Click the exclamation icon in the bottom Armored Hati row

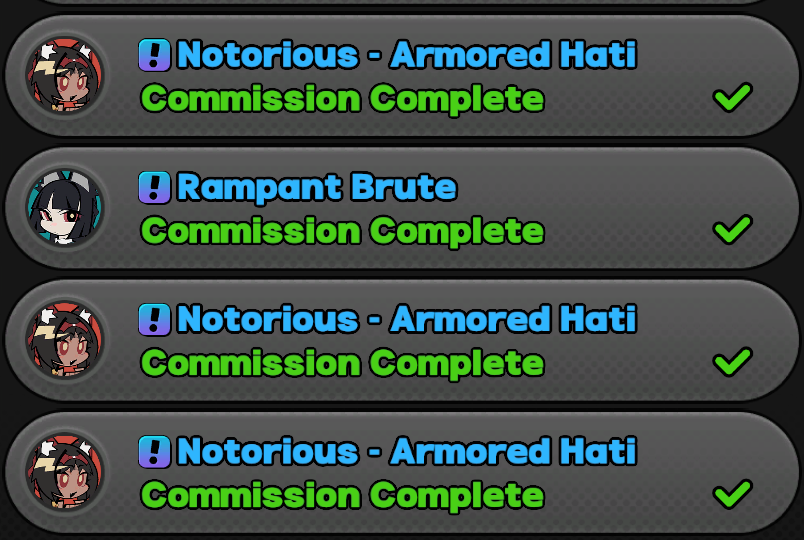click(154, 452)
